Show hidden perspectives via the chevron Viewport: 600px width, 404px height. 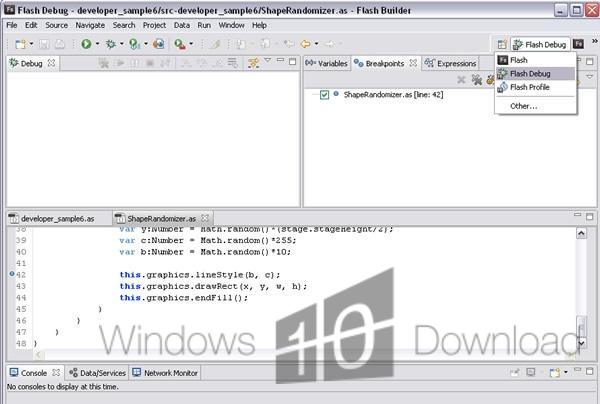tap(595, 41)
